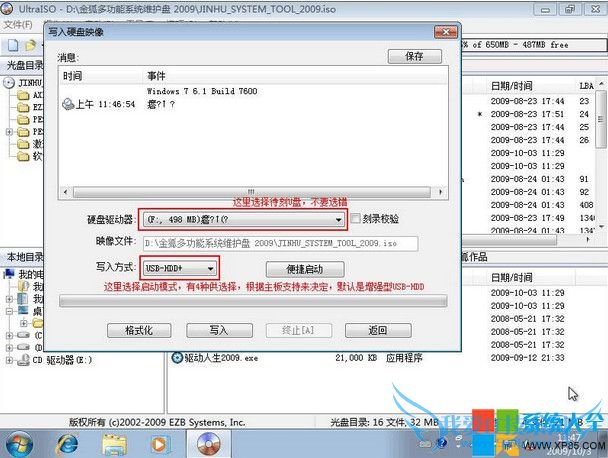Screen dimensions: 608x458
Task: Click the 便捷启动 button
Action: [305, 269]
